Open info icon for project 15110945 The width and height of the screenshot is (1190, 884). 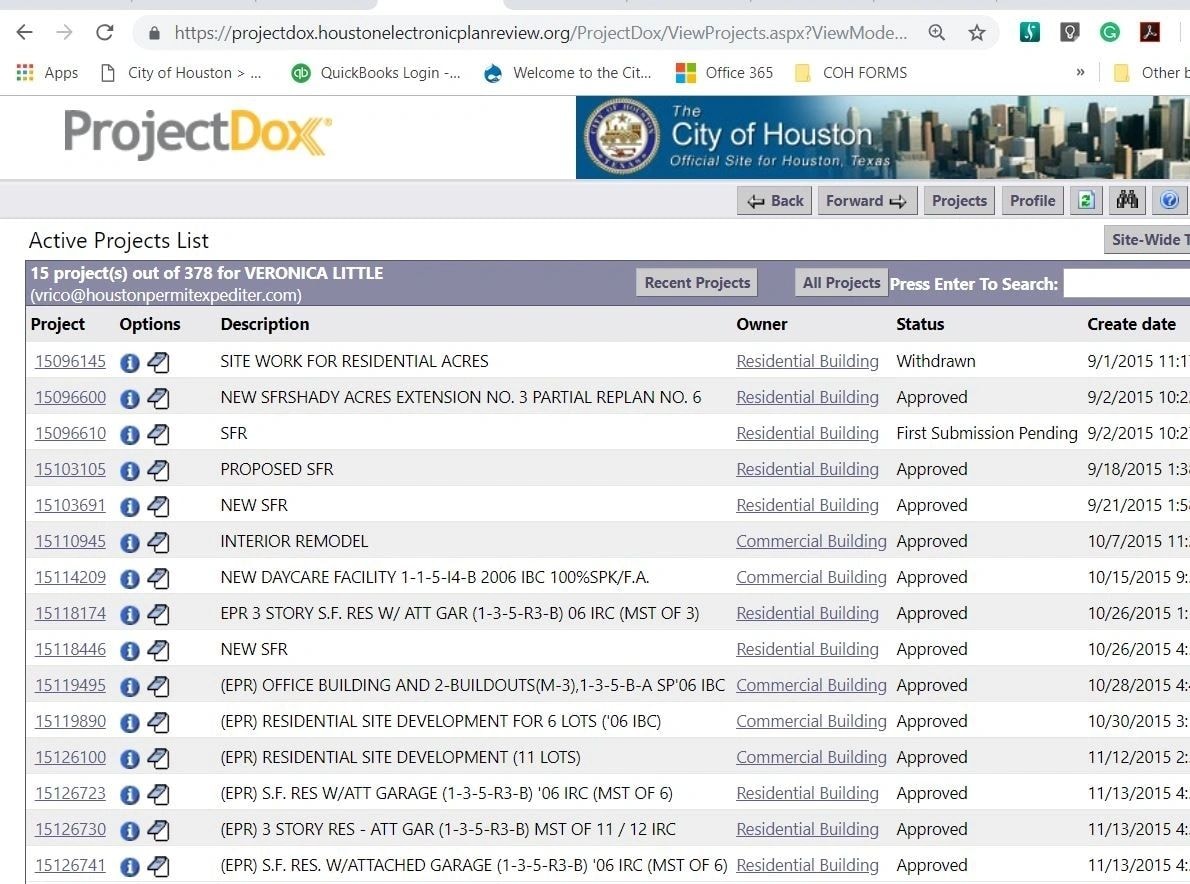(x=130, y=543)
